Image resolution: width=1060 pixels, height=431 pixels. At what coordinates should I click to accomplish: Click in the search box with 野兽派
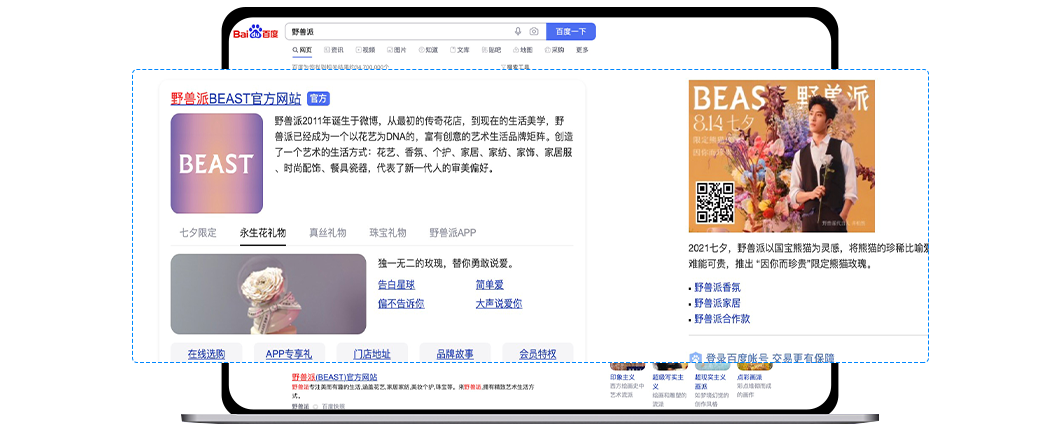coord(400,32)
